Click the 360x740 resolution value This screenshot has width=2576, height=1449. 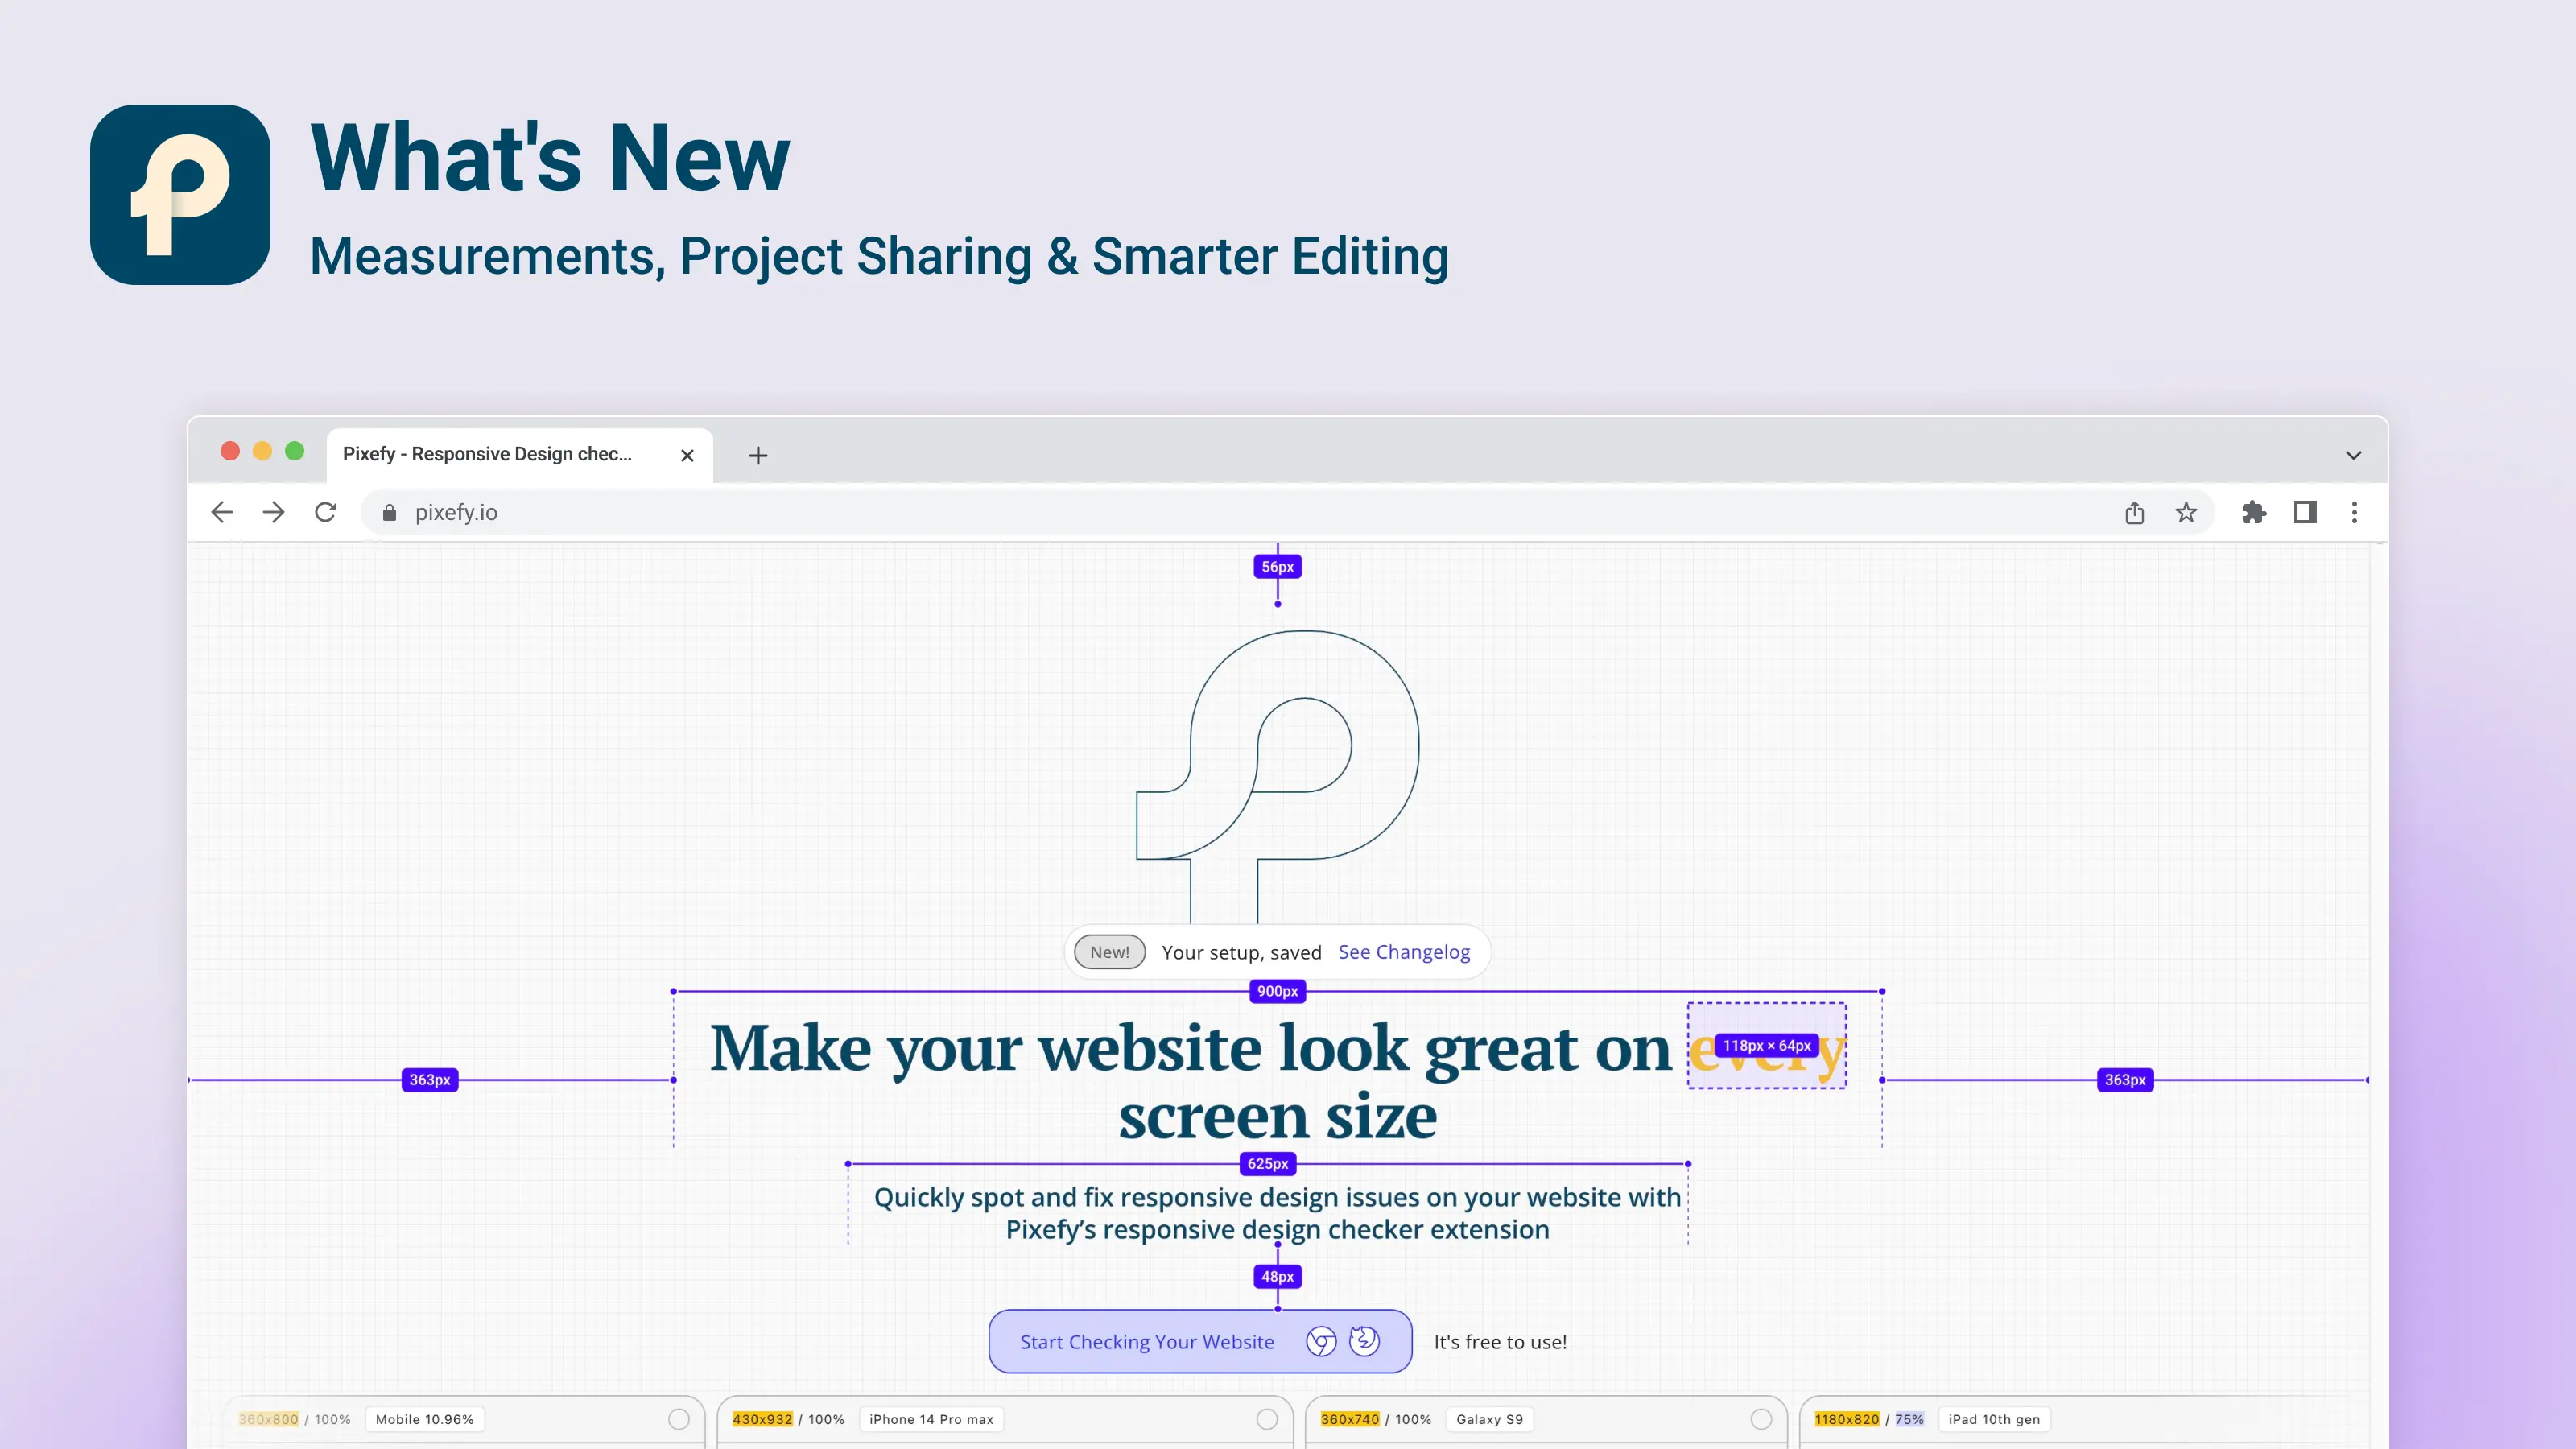(1350, 1419)
